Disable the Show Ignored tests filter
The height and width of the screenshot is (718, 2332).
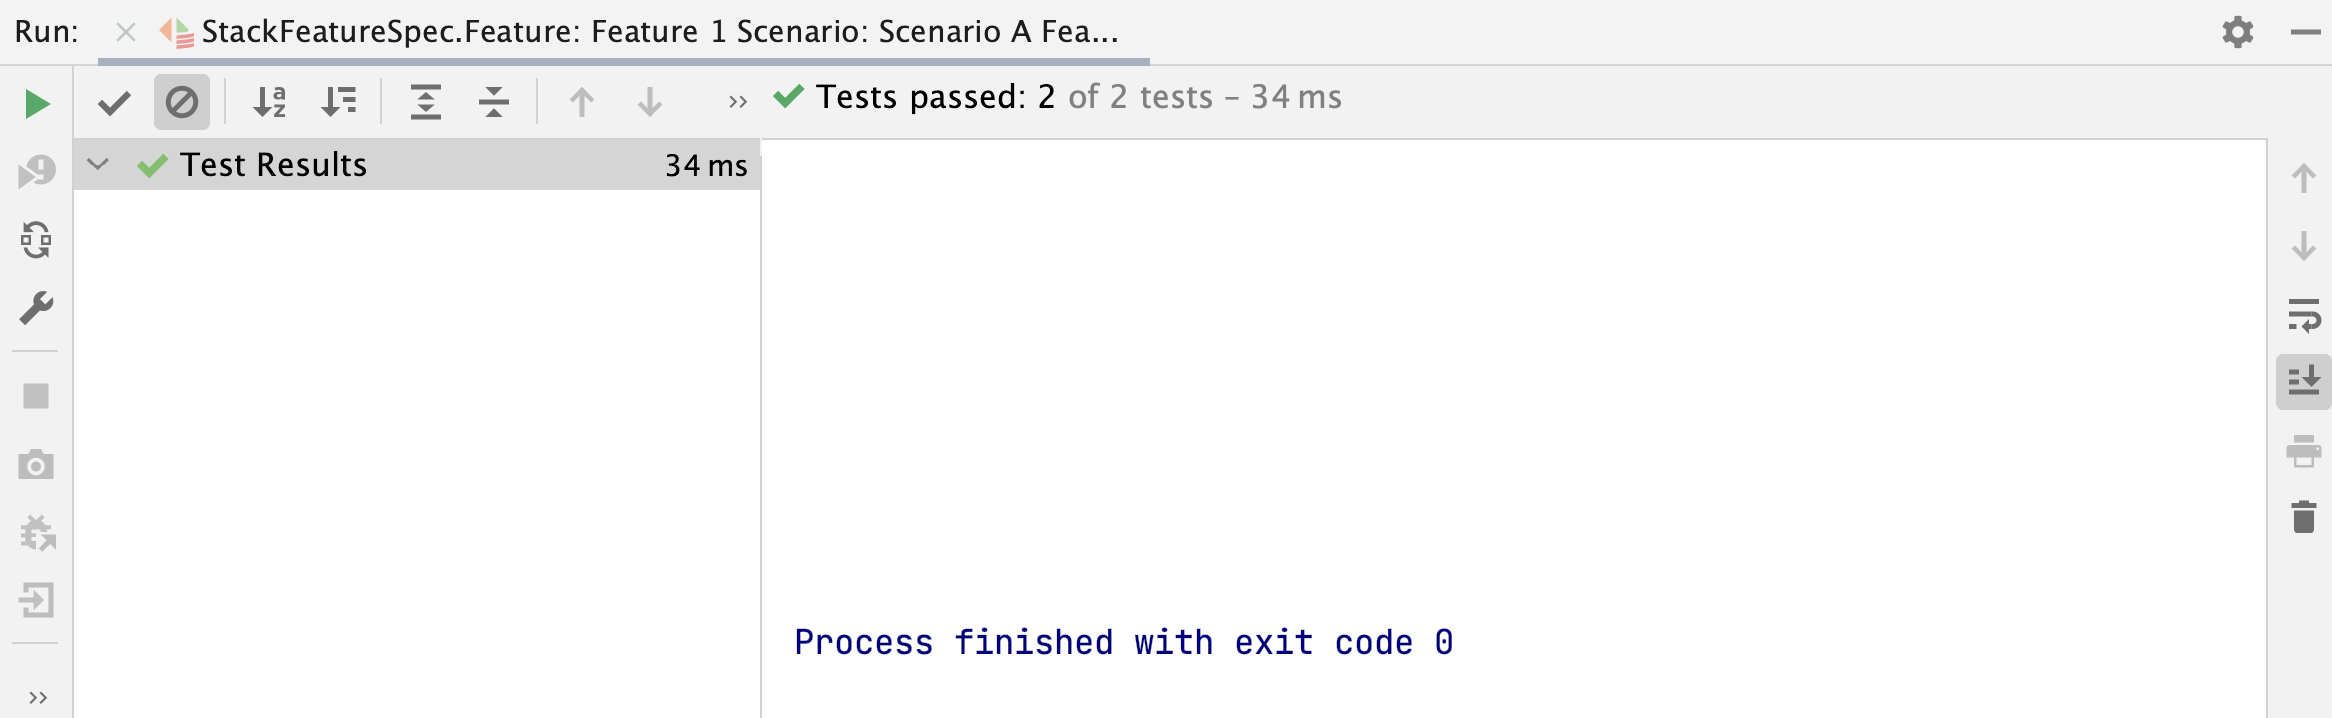[x=180, y=100]
